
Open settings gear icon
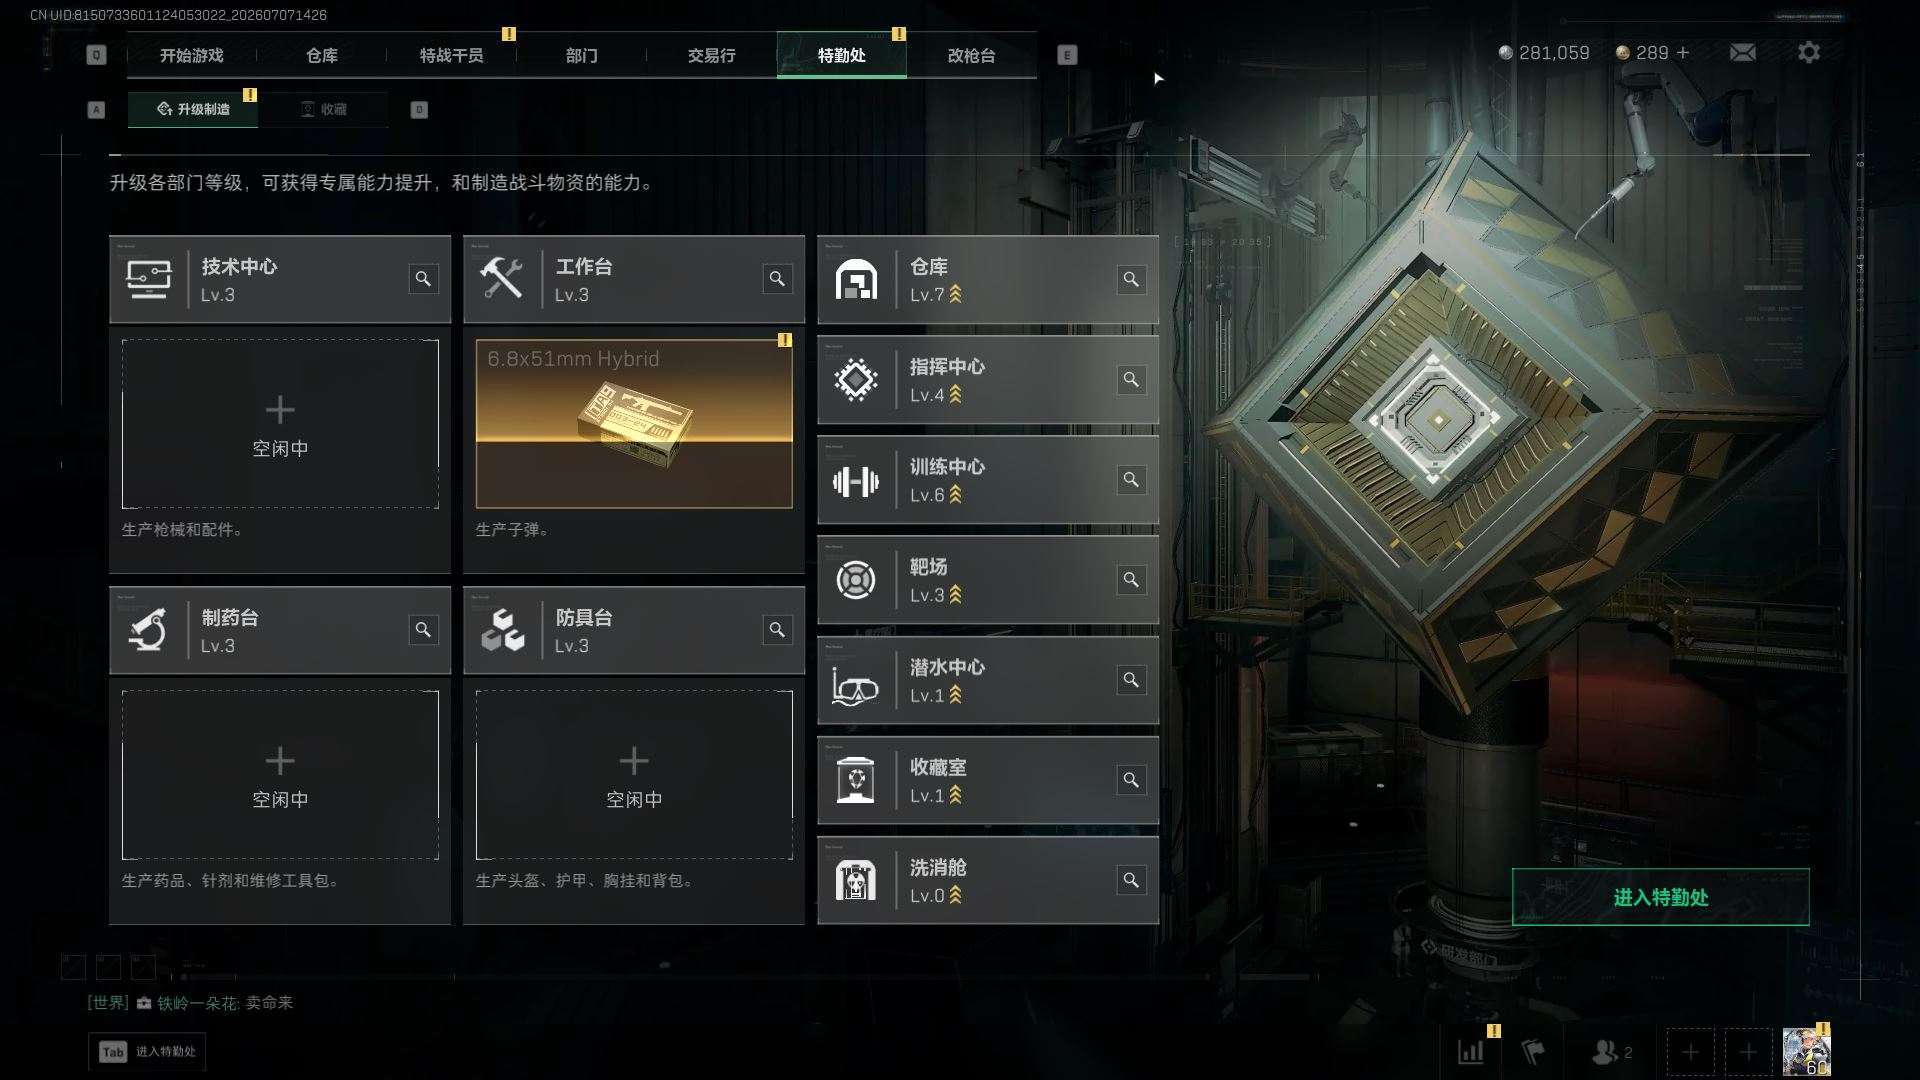point(1809,52)
